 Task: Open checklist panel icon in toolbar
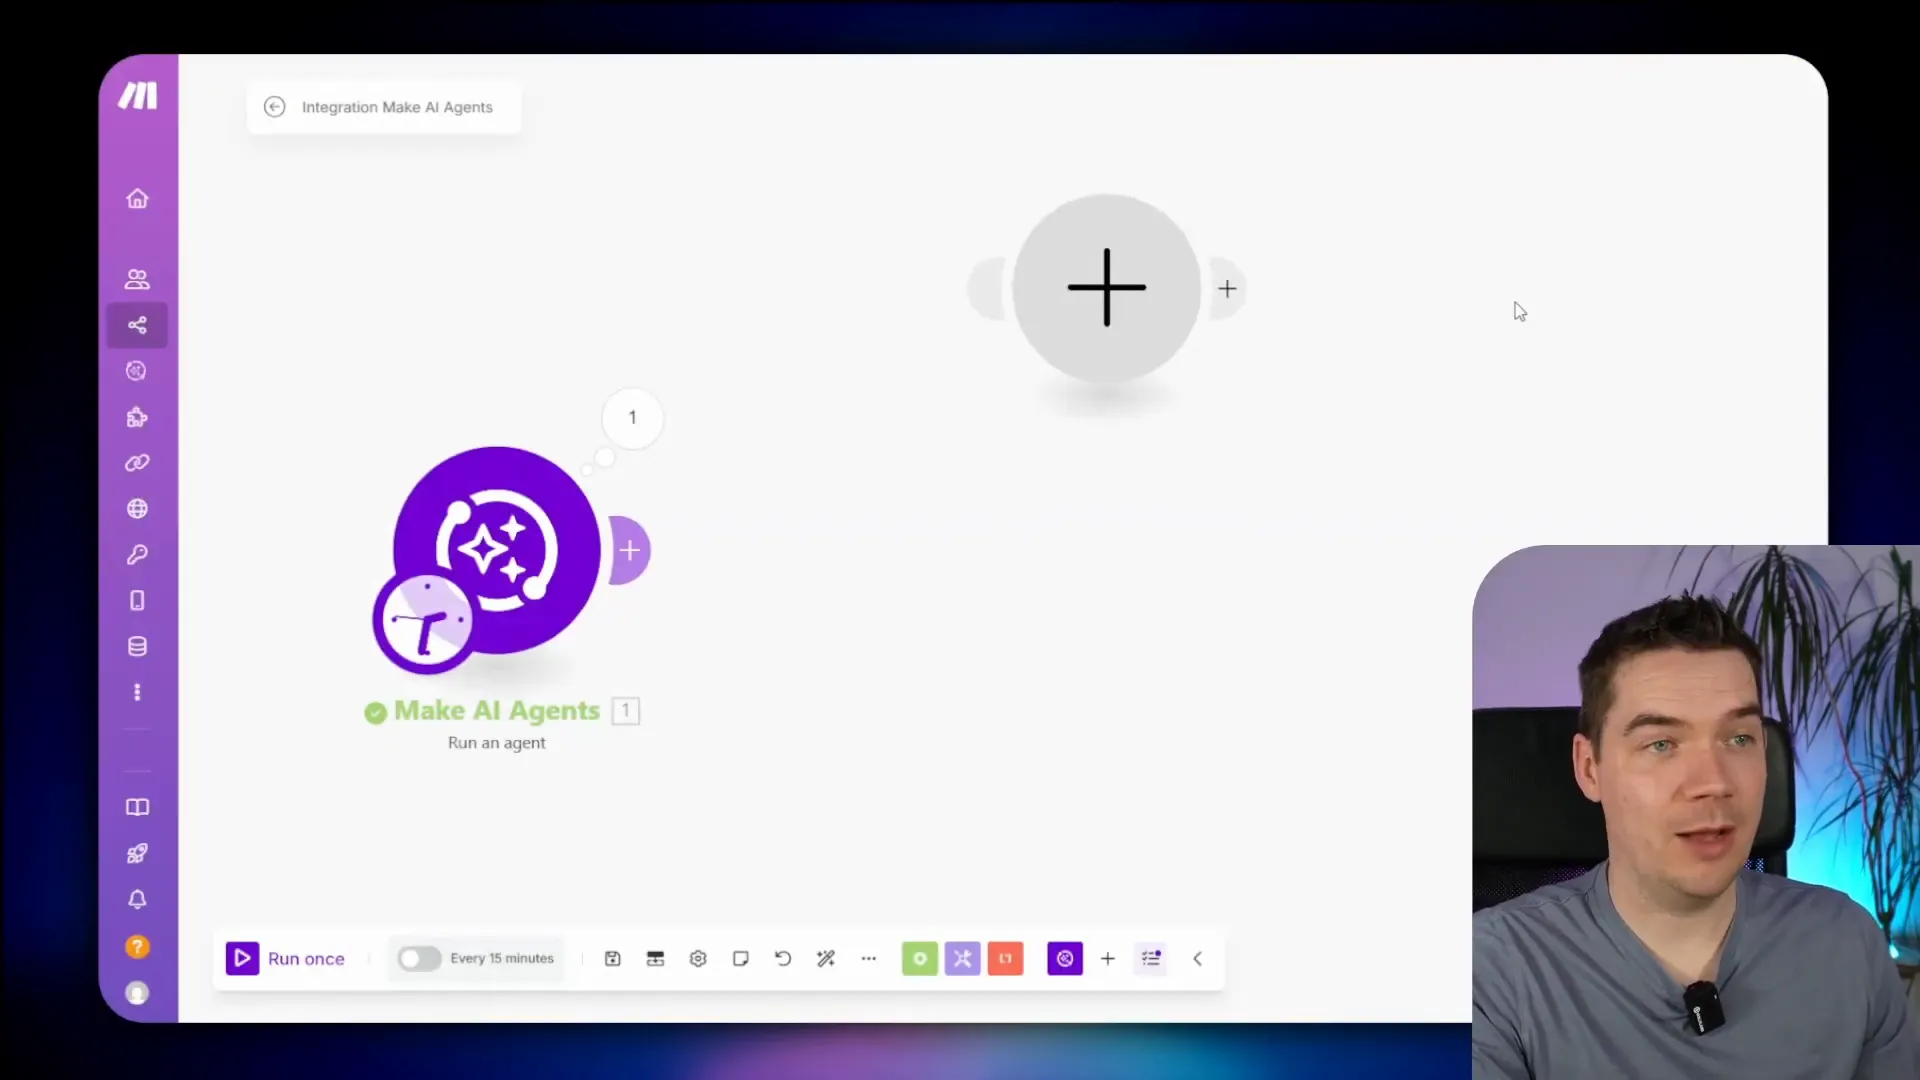point(1151,958)
